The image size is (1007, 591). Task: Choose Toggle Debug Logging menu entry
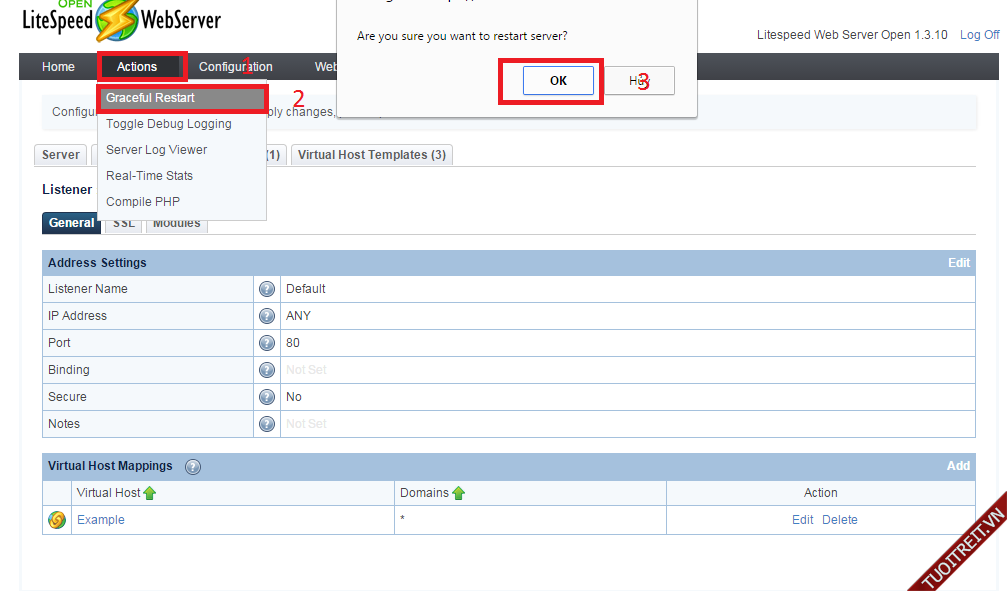click(x=169, y=124)
